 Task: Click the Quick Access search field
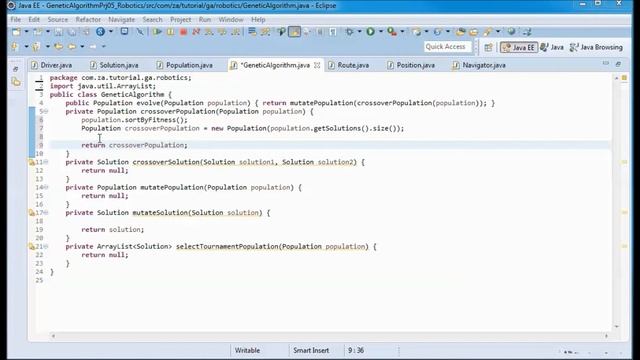point(448,47)
